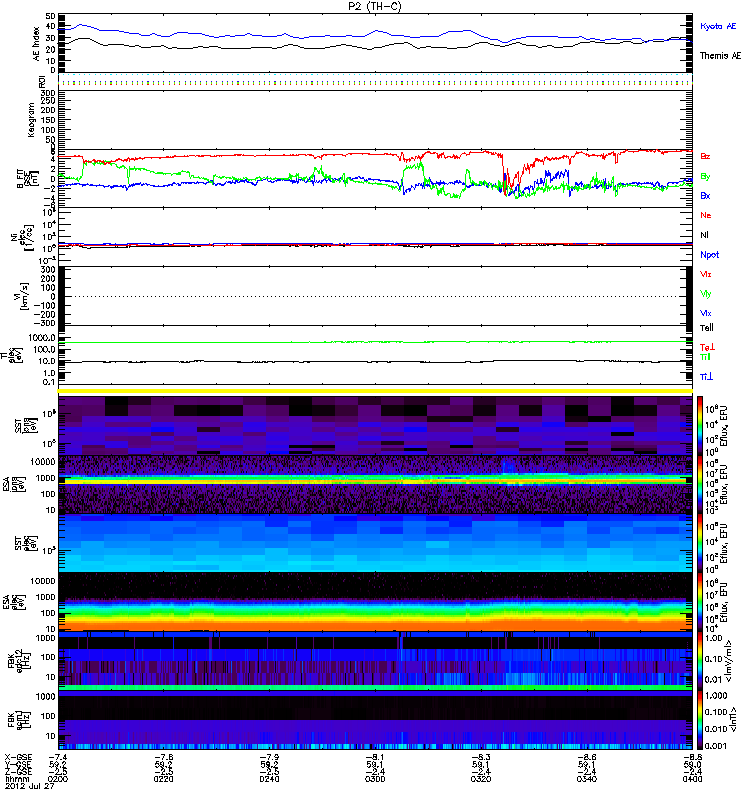This screenshot has width=750, height=800.
Task: Select the black Ni density legend label
Action: point(704,235)
